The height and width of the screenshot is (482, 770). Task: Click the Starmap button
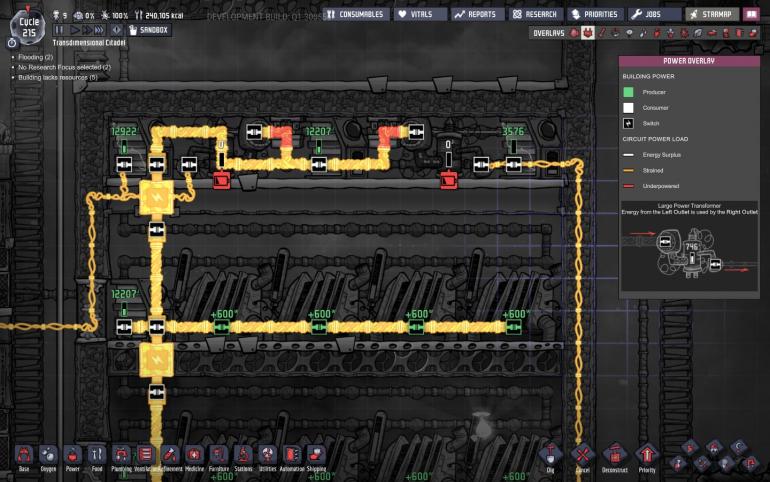point(711,14)
